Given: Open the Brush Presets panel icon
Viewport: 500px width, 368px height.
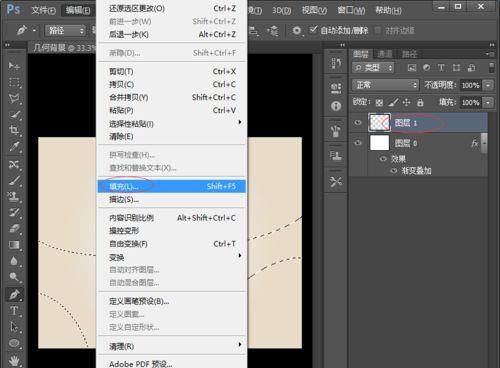Looking at the screenshot, I should click(336, 131).
